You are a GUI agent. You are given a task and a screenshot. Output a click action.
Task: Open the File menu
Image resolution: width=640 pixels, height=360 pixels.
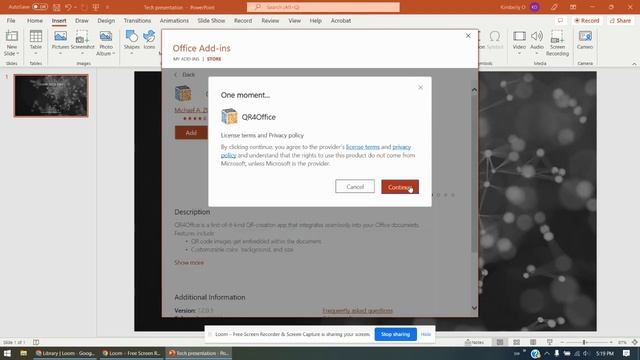point(11,20)
